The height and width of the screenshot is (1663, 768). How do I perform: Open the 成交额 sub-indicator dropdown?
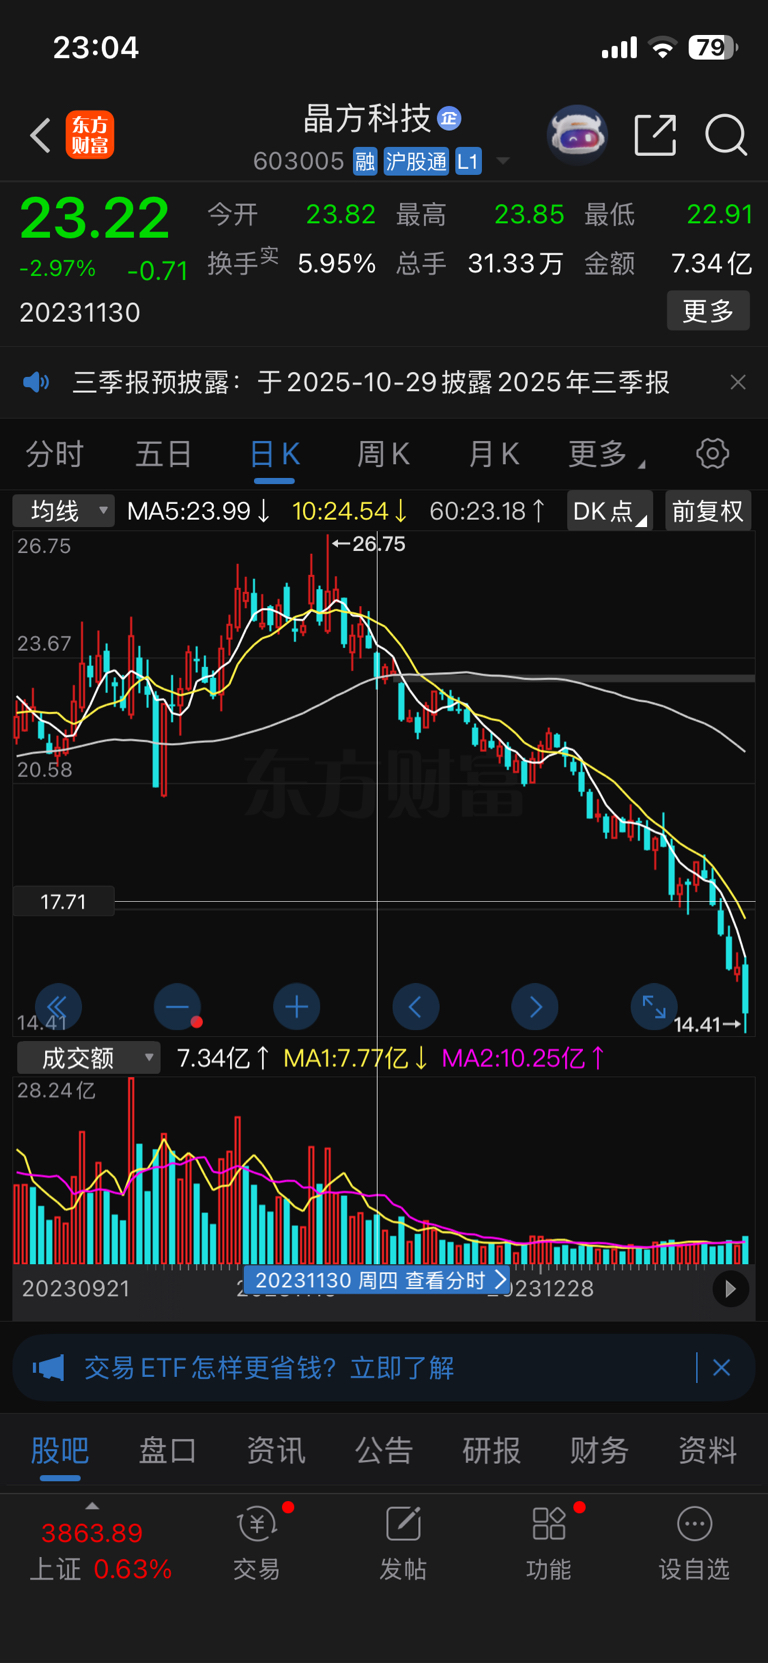[x=88, y=1057]
